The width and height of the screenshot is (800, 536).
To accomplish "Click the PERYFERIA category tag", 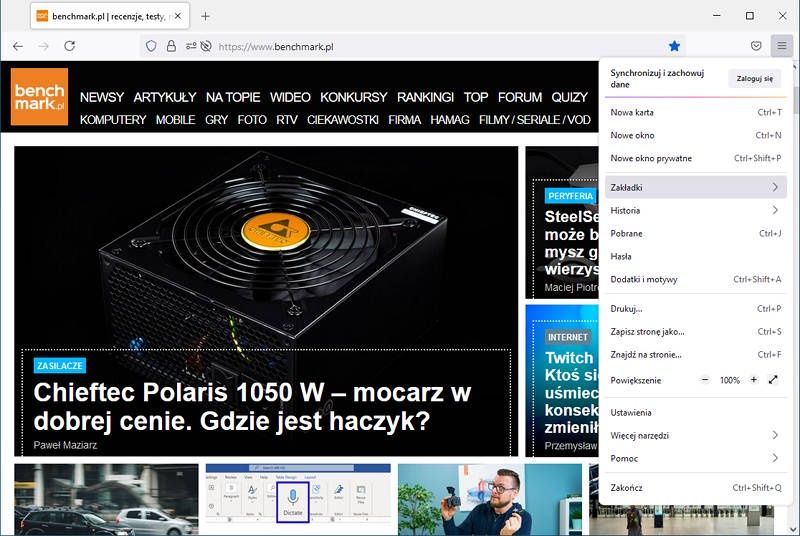I will point(571,196).
